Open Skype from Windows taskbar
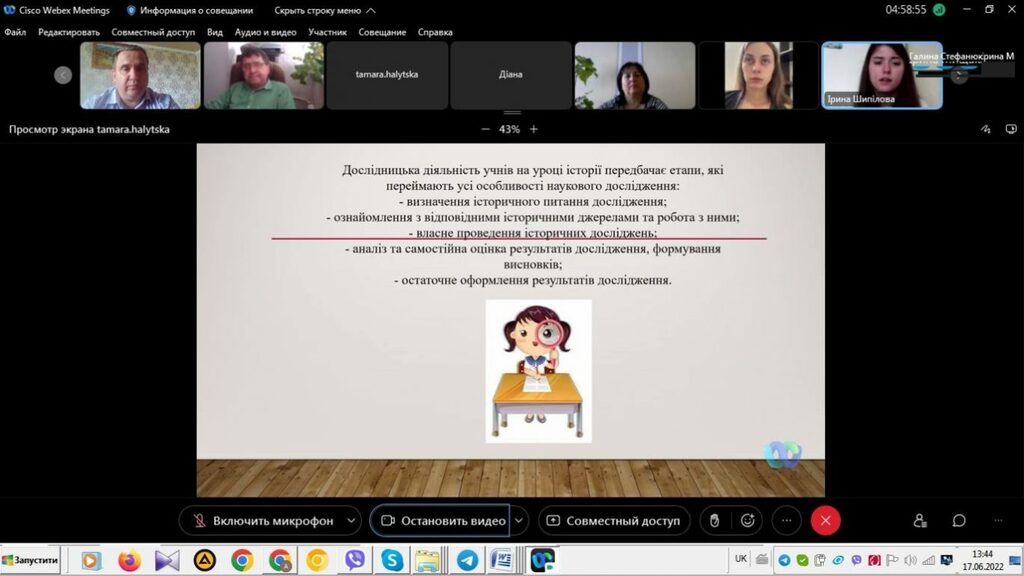1024x576 pixels. [x=392, y=560]
